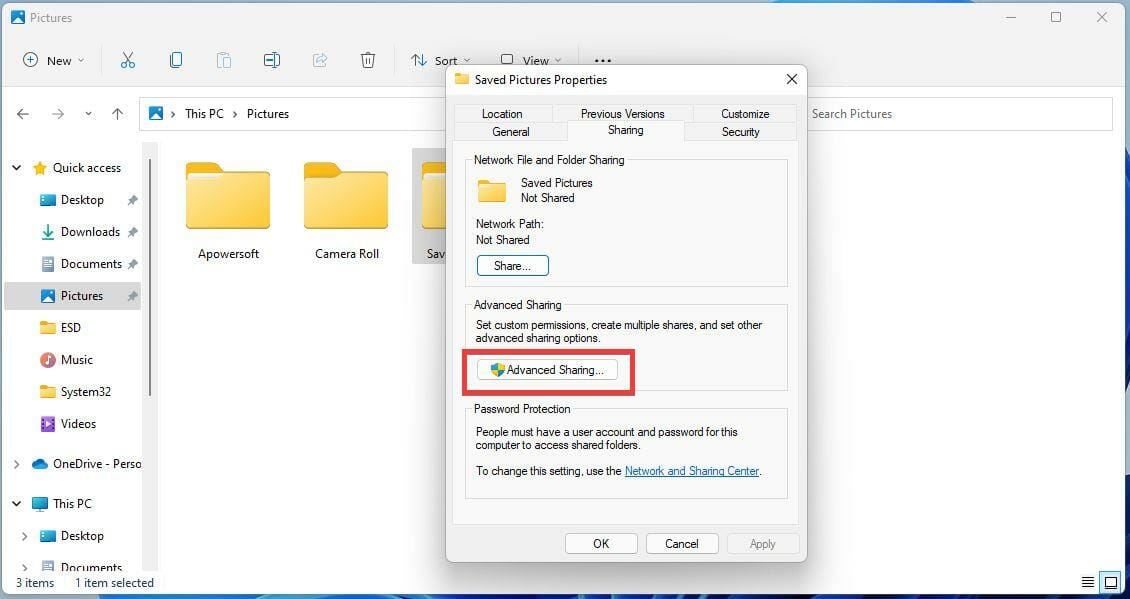This screenshot has height=599, width=1130.
Task: Open the See more ellipsis menu
Action: tap(602, 61)
